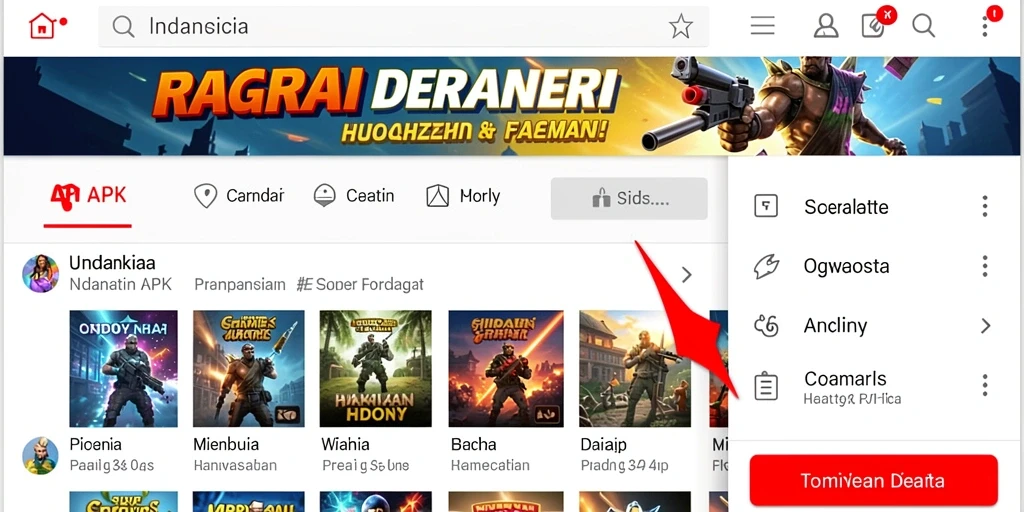Click the Coamarls clipboard icon
Image resolution: width=1024 pixels, height=512 pixels.
click(x=766, y=385)
